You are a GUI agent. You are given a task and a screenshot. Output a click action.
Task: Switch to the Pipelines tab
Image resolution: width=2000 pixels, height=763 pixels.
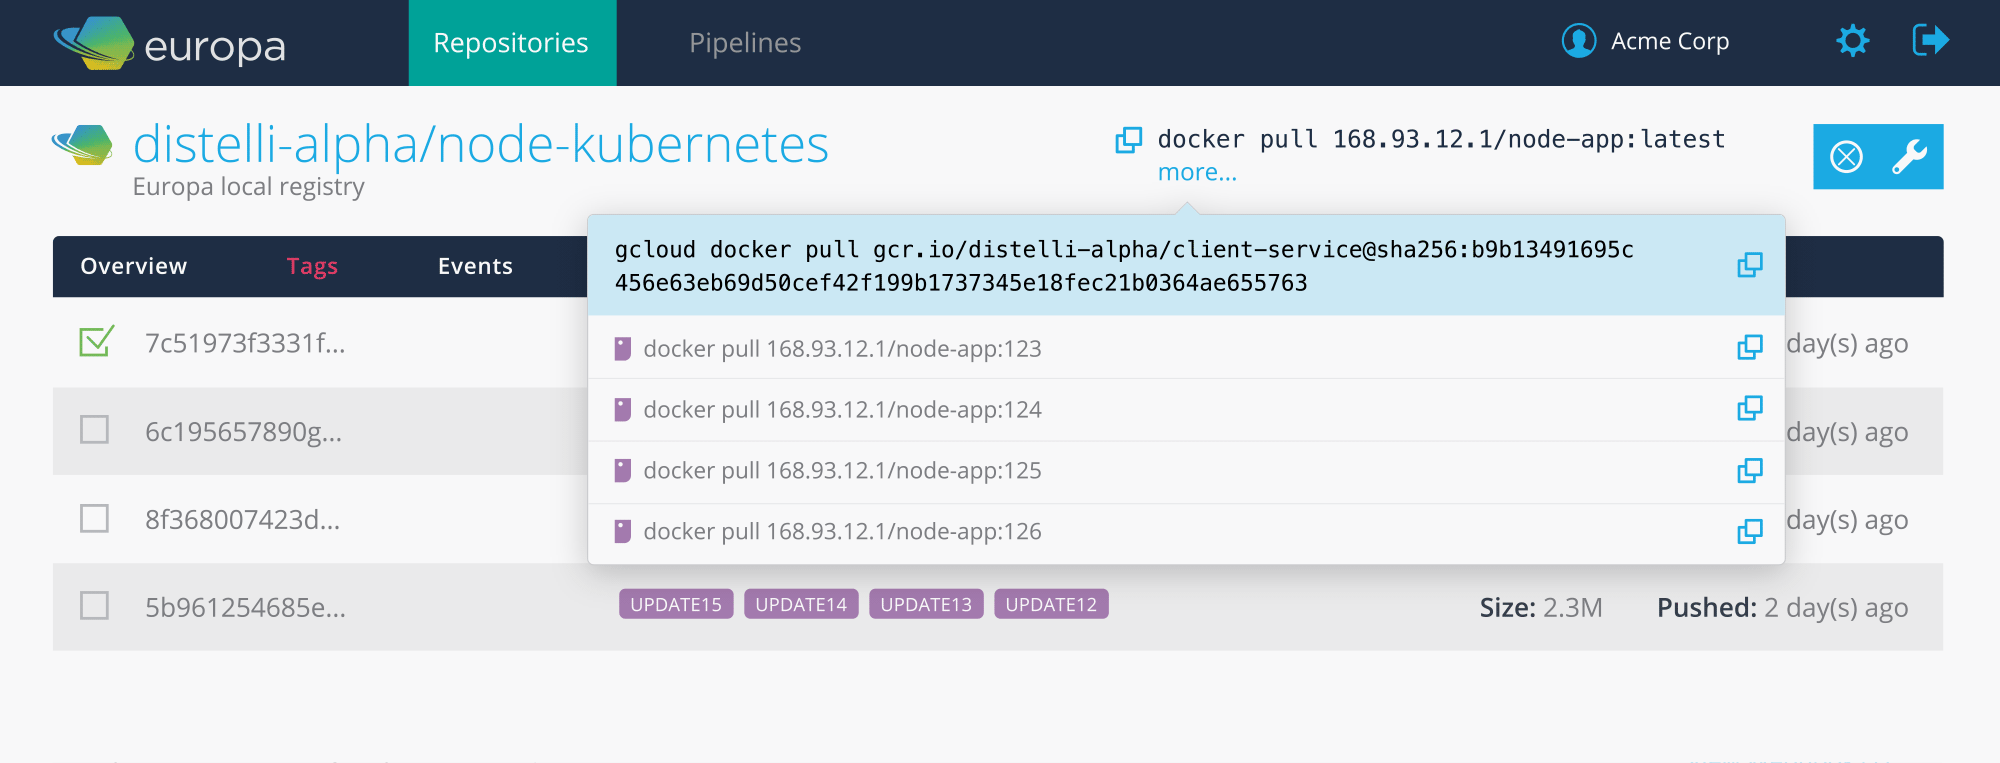click(745, 43)
